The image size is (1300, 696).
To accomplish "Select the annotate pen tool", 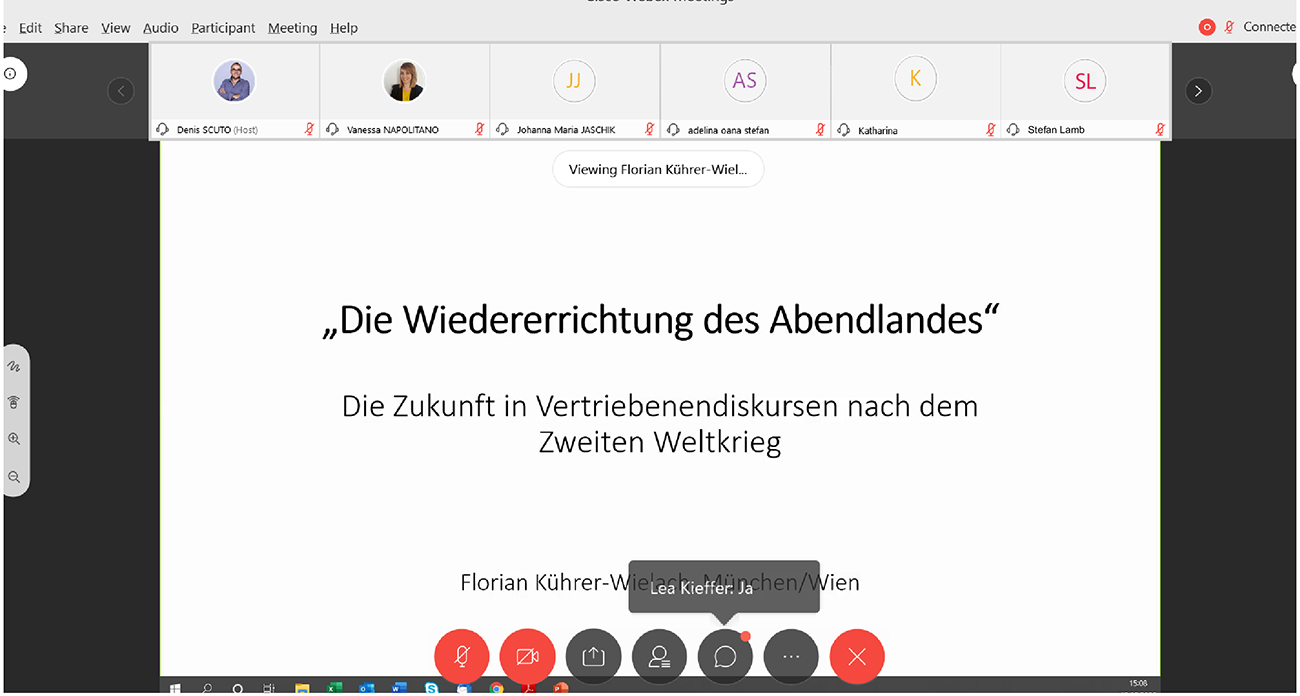I will [x=15, y=367].
